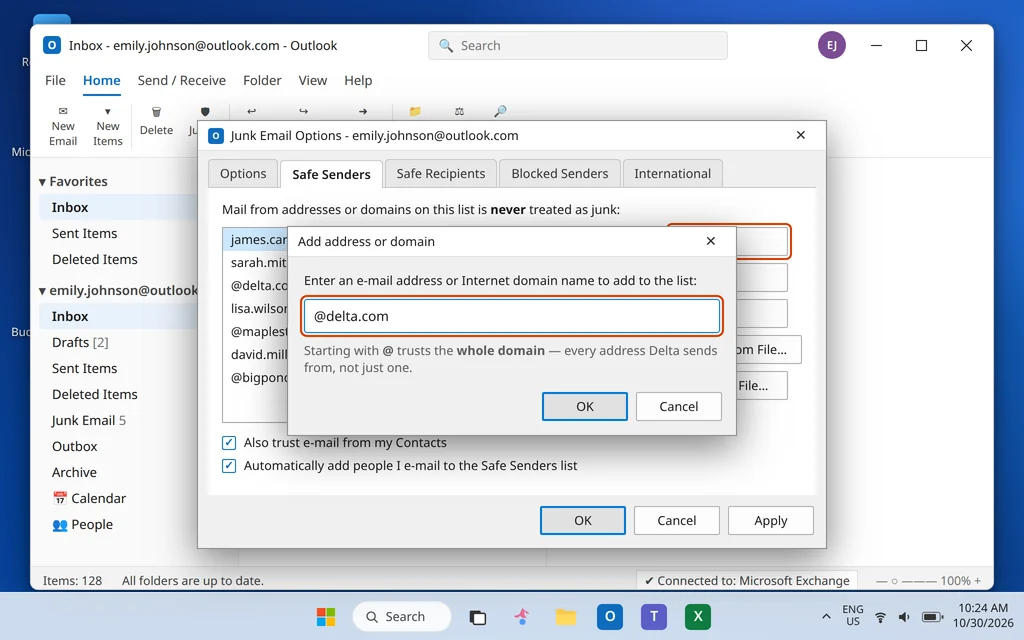Viewport: 1024px width, 640px height.
Task: Click the Outlook icon on the taskbar
Action: coord(609,616)
